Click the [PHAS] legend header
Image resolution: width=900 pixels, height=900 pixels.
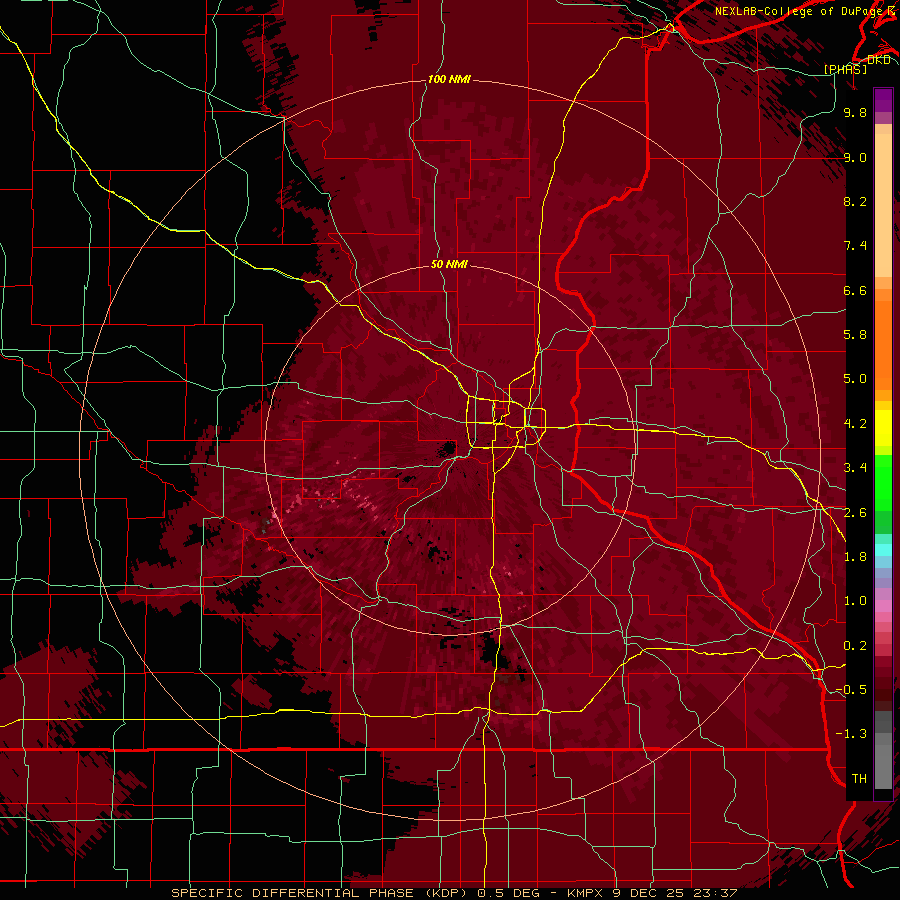click(845, 69)
